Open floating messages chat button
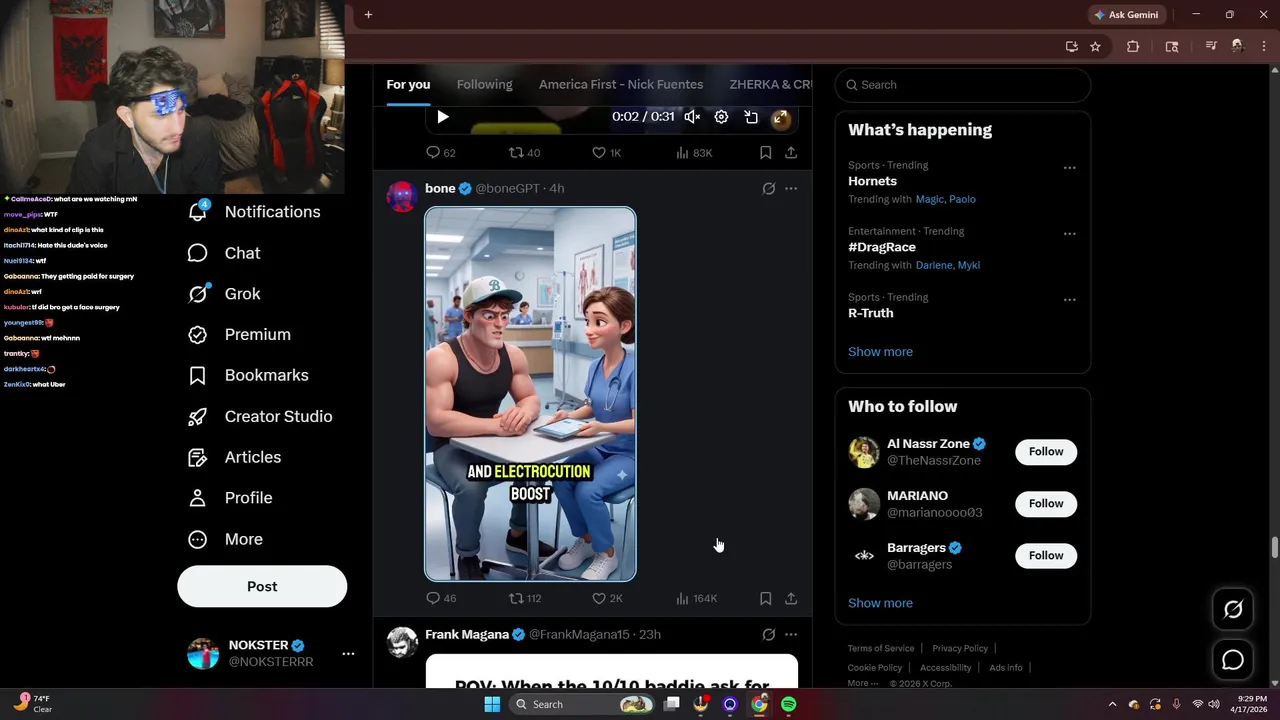Screen dimensions: 1280x720 coord(1233,660)
